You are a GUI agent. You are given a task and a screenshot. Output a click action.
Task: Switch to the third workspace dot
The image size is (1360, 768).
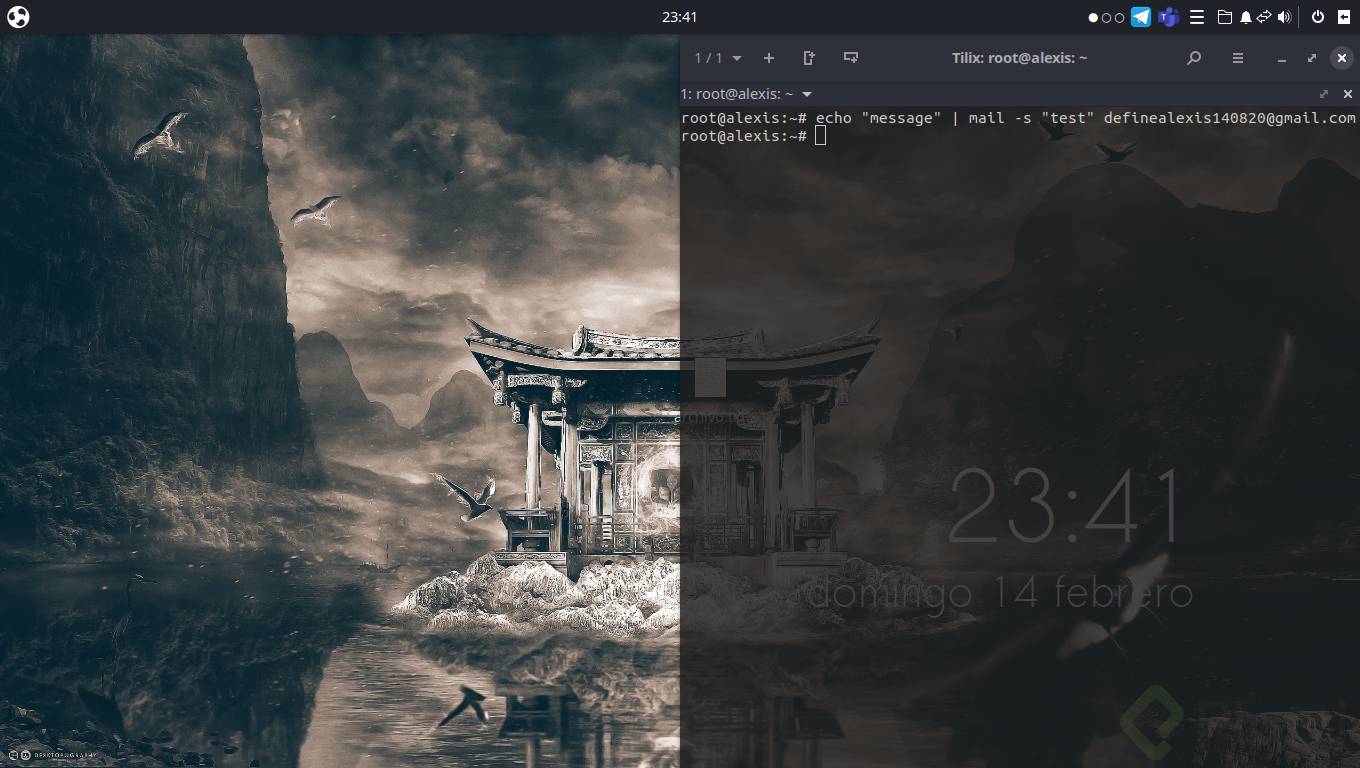click(1119, 17)
